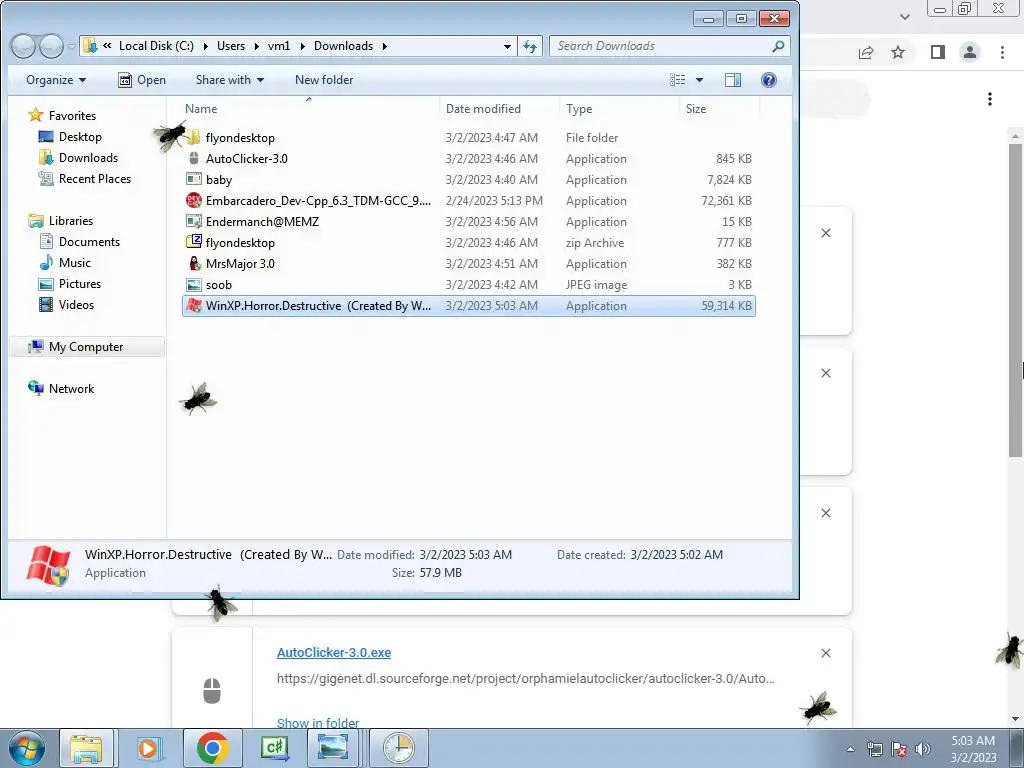Select My Computer in navigation pane

pyautogui.click(x=86, y=347)
